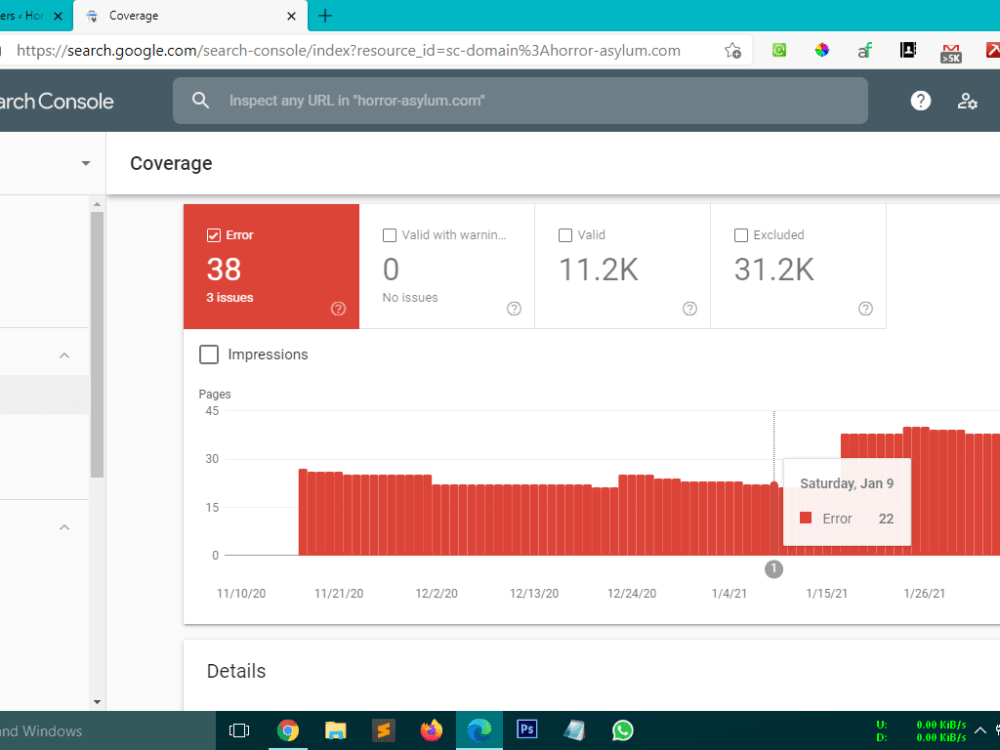
Task: Check the Excluded status checkbox
Action: click(740, 235)
